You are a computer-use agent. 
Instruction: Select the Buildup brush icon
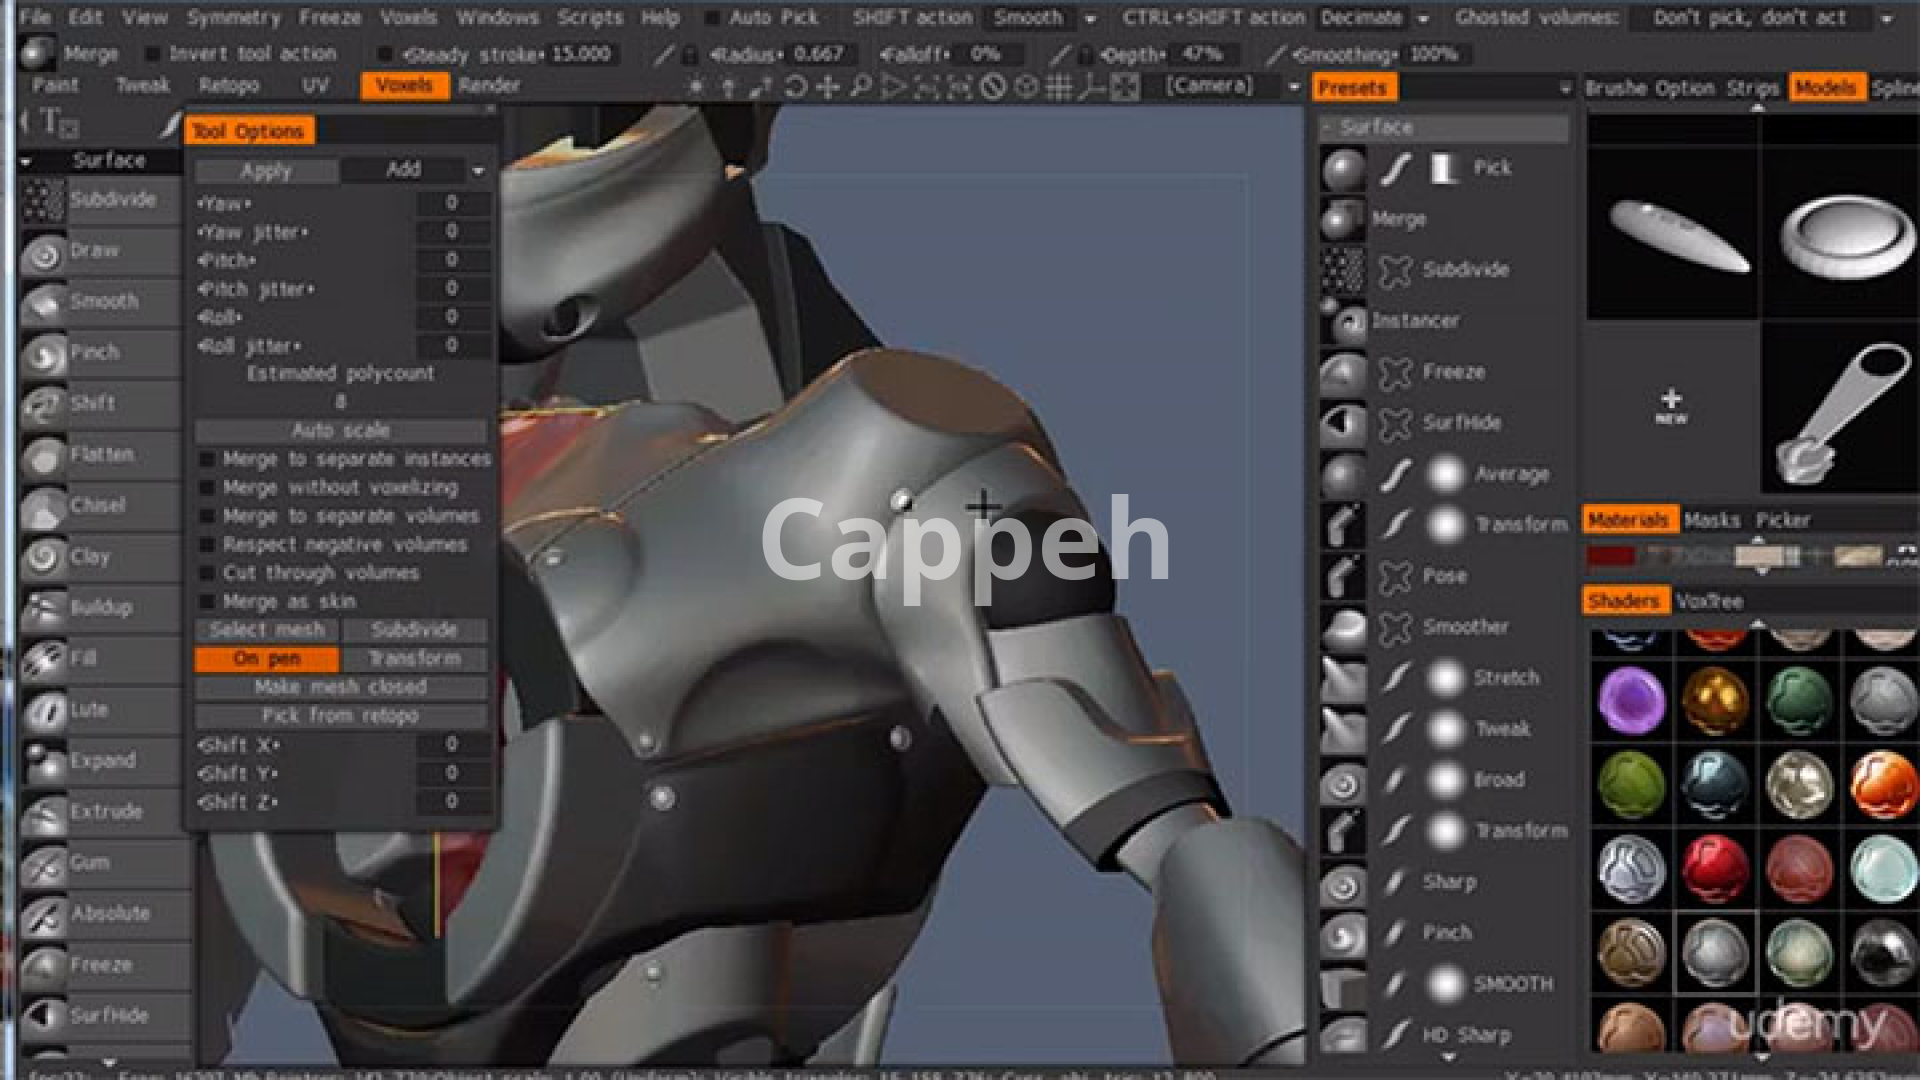pos(43,610)
